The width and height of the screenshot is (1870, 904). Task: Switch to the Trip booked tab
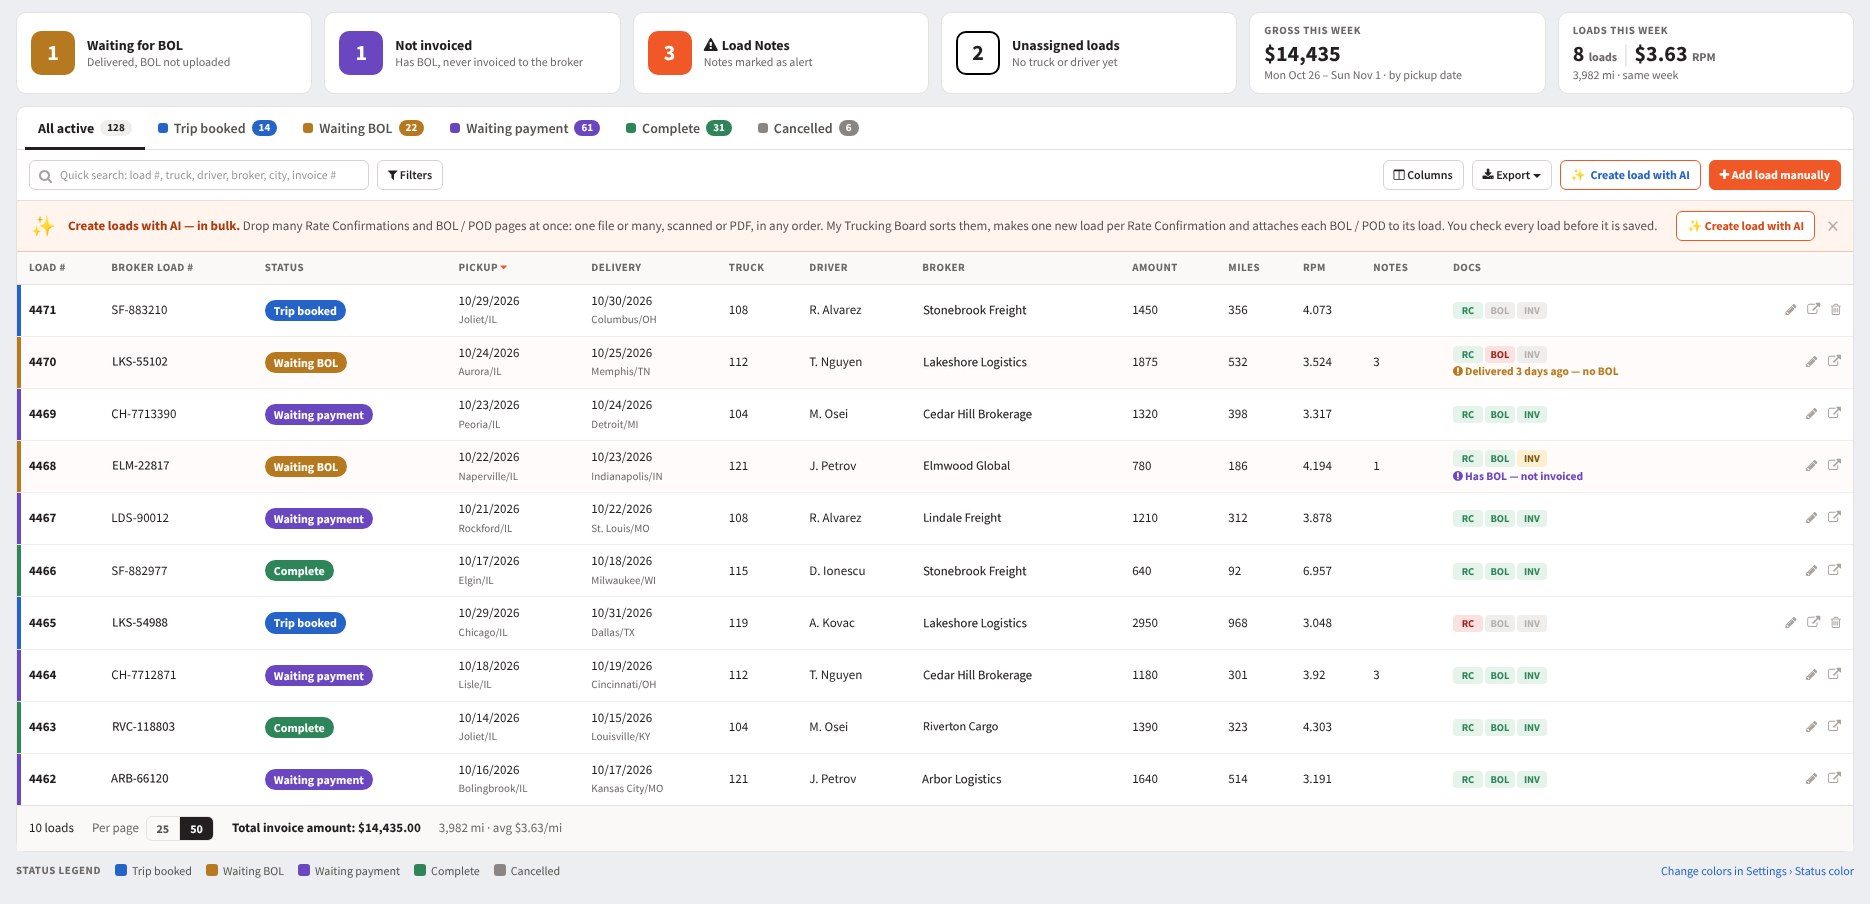point(217,128)
